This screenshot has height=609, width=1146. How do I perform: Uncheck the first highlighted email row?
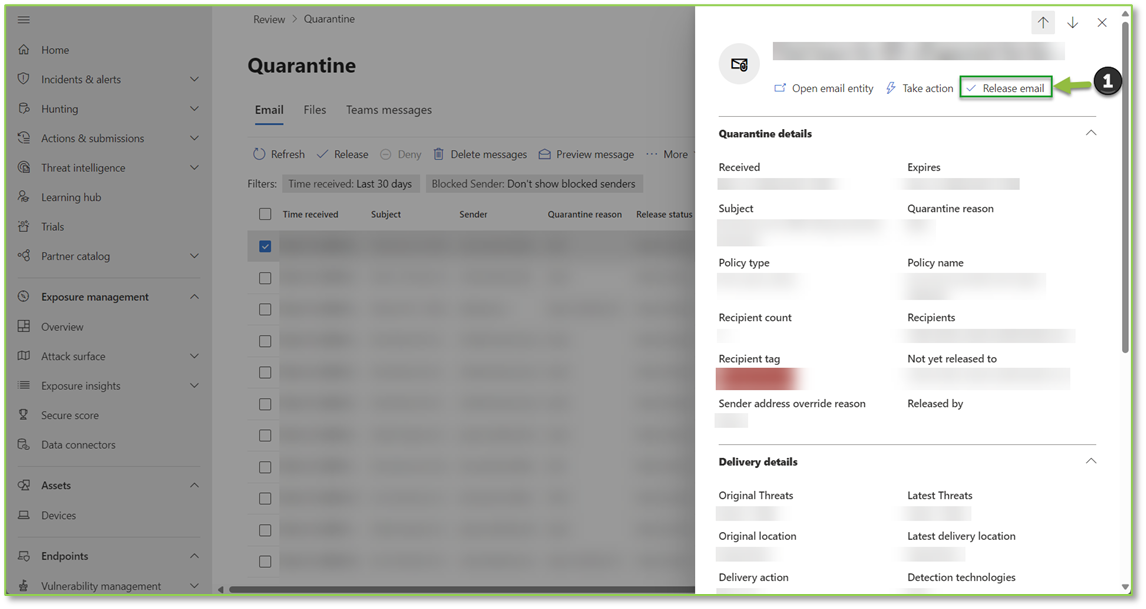[265, 245]
